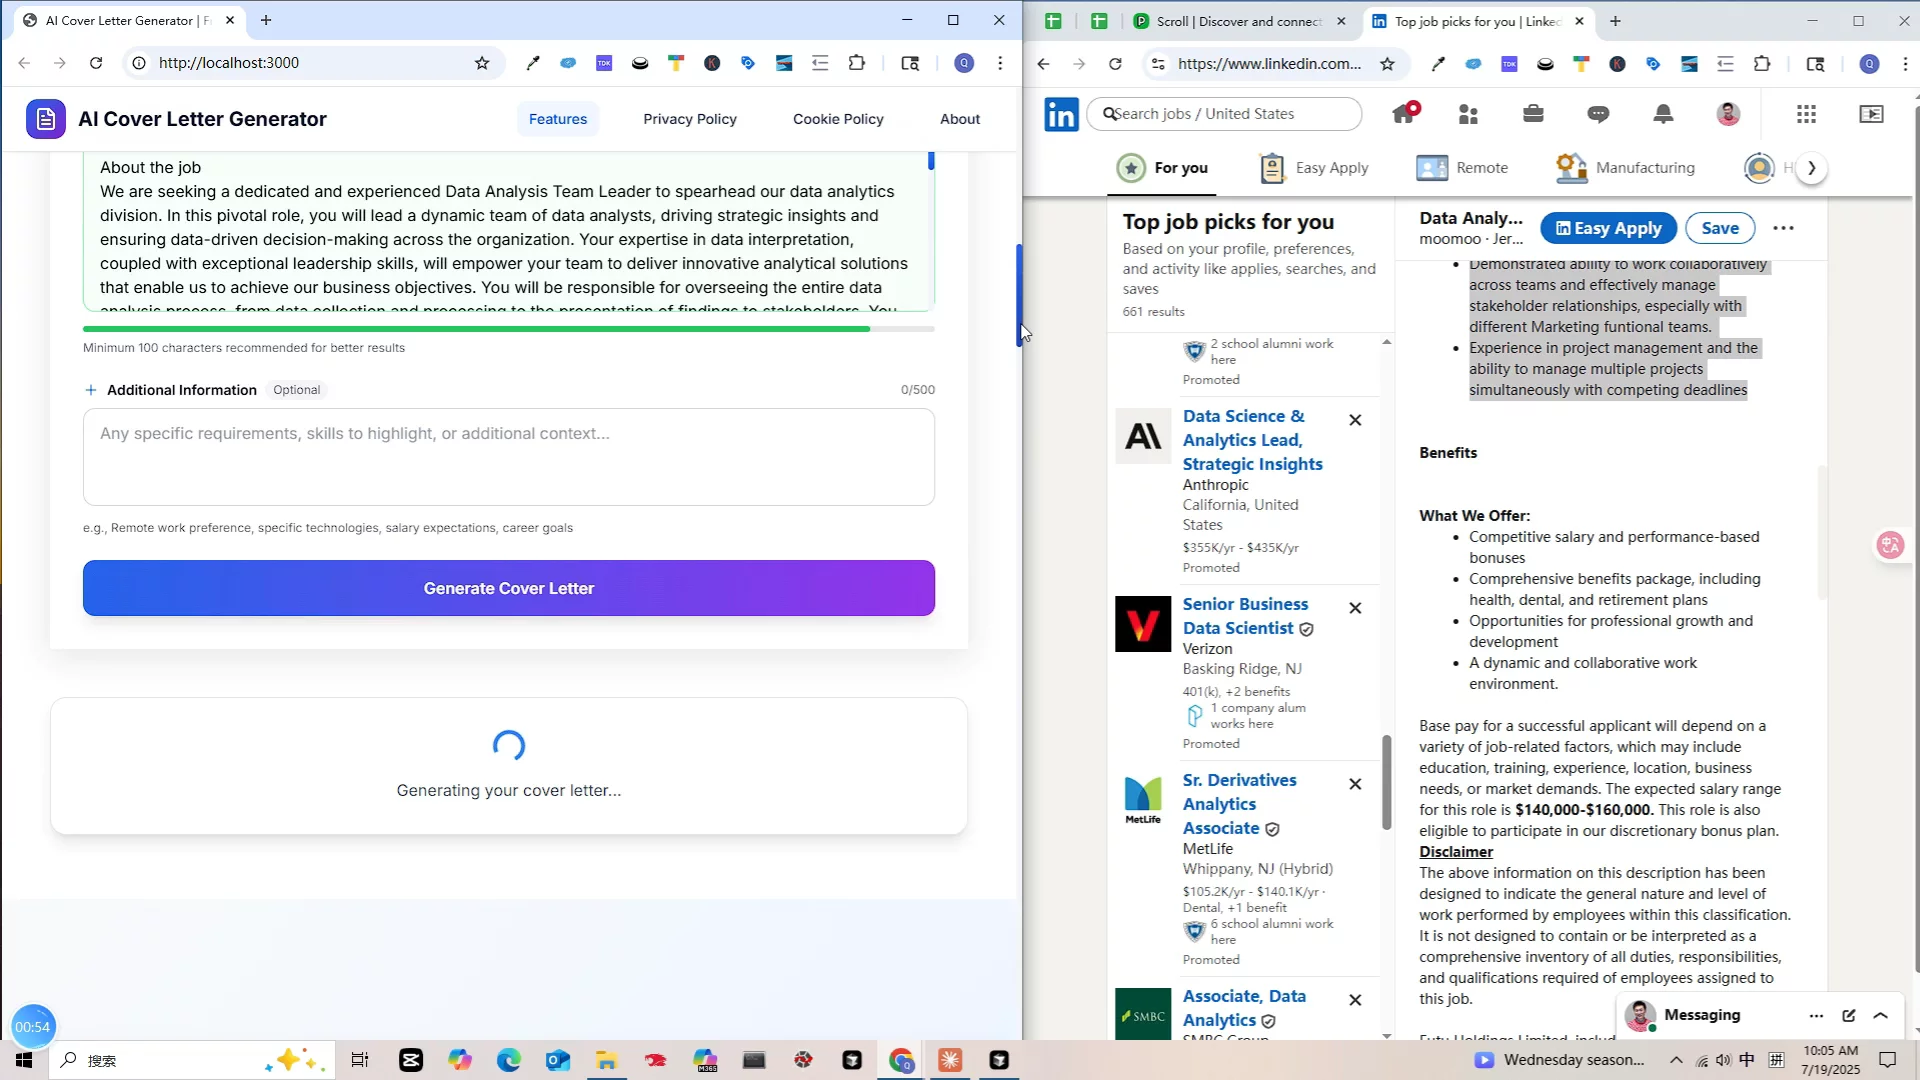This screenshot has width=1920, height=1080.
Task: Focus the Additional Information text area
Action: 508,457
